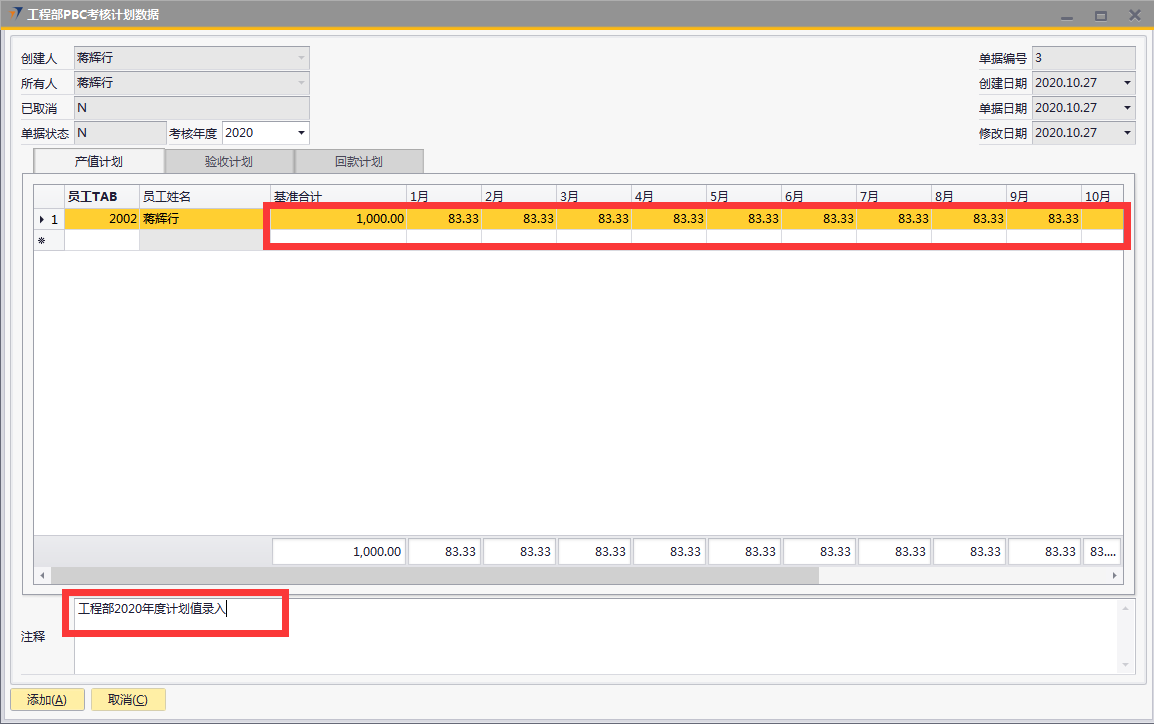1154x724 pixels.
Task: Expand the 创建日期 date picker
Action: 1127,83
